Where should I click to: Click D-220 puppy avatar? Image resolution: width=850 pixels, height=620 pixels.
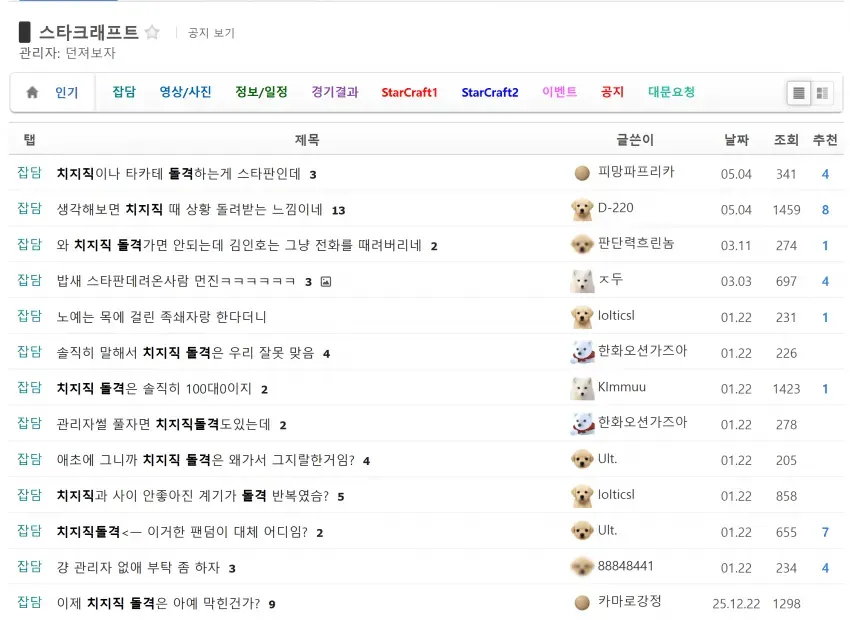click(582, 209)
